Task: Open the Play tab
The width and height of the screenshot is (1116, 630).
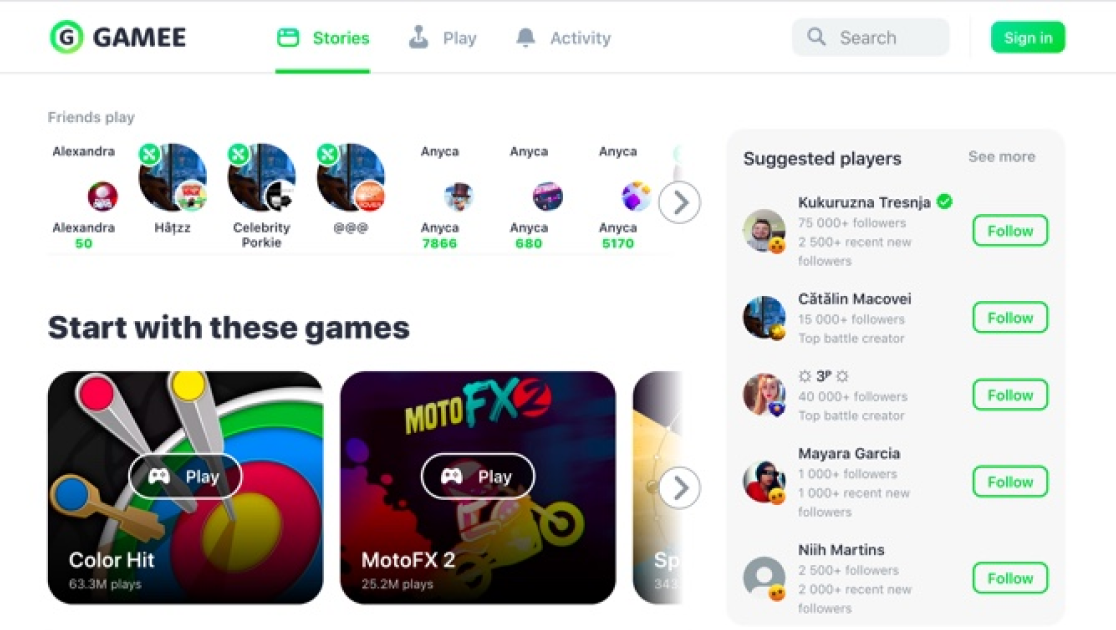Action: pyautogui.click(x=443, y=38)
